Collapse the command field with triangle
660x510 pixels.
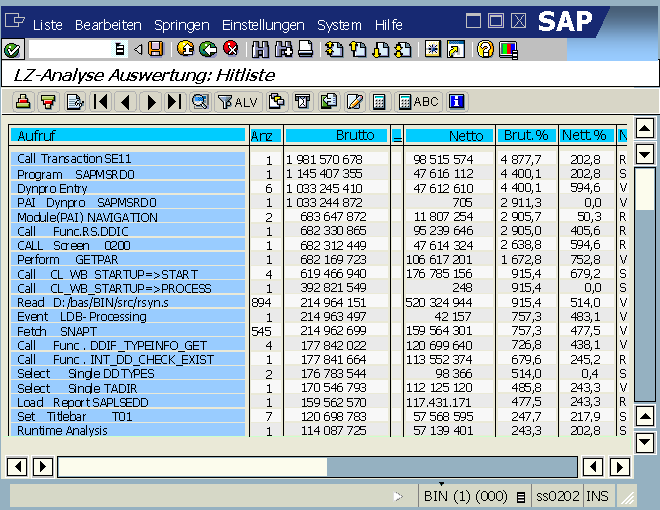click(138, 50)
